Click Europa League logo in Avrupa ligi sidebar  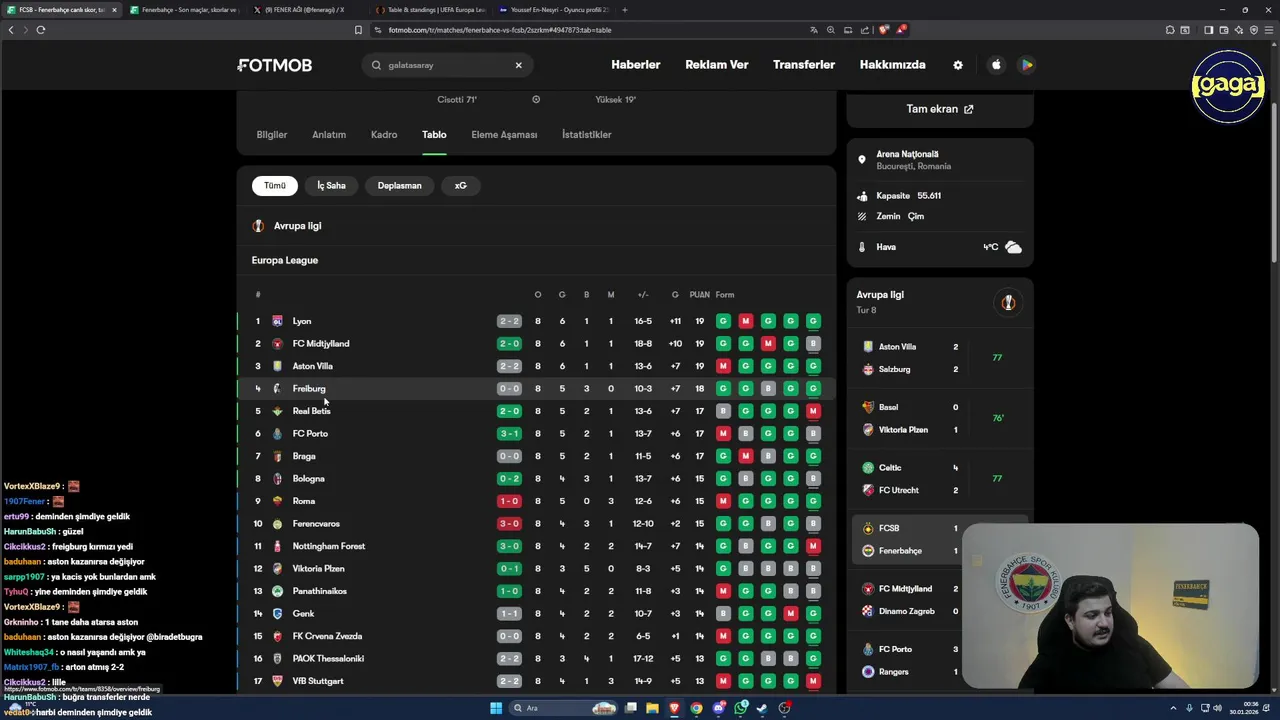(x=1008, y=303)
